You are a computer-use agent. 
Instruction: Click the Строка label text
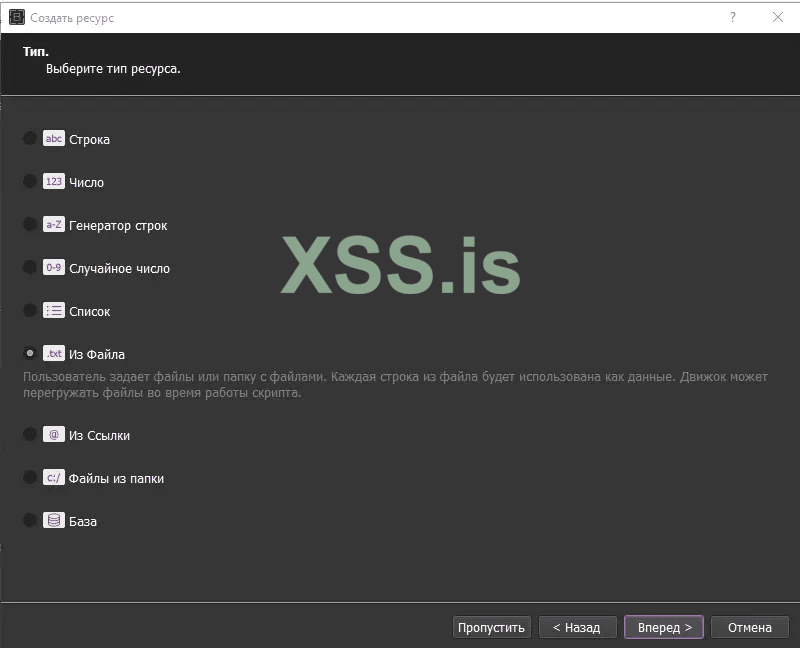pyautogui.click(x=89, y=139)
